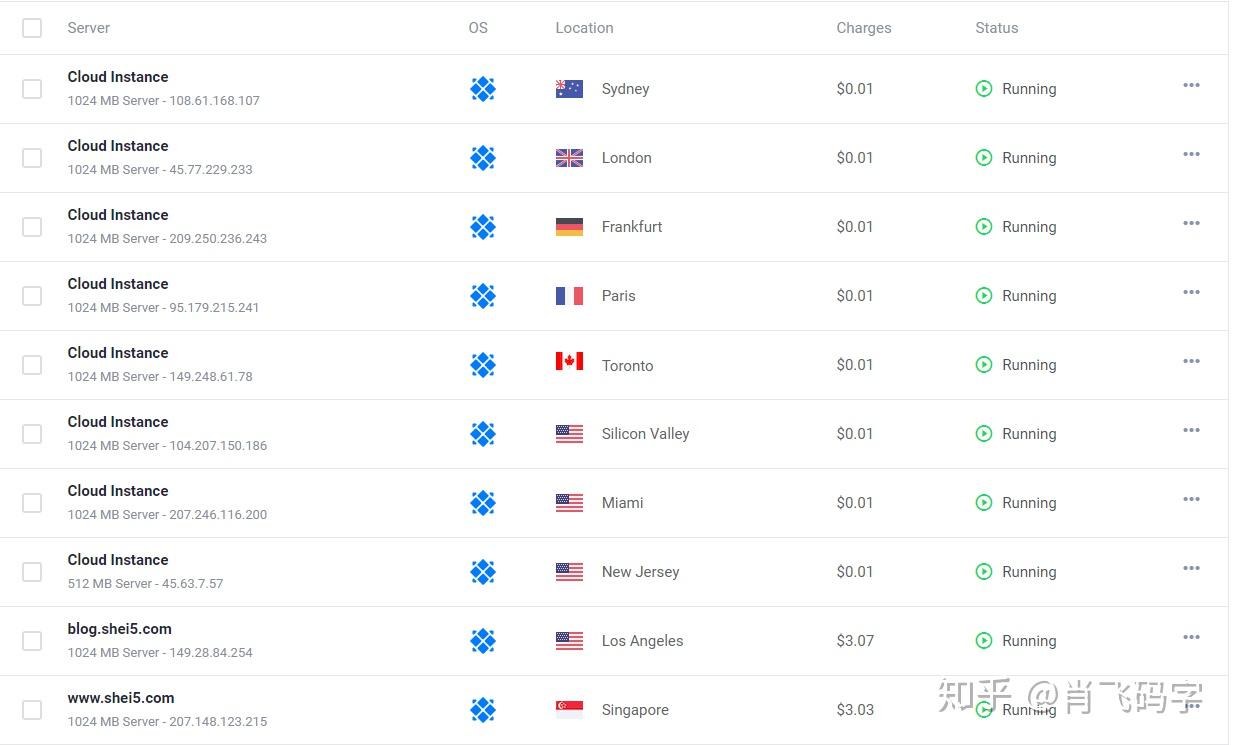This screenshot has height=745, width=1235.
Task: Click the Running status icon for London
Action: click(x=984, y=158)
